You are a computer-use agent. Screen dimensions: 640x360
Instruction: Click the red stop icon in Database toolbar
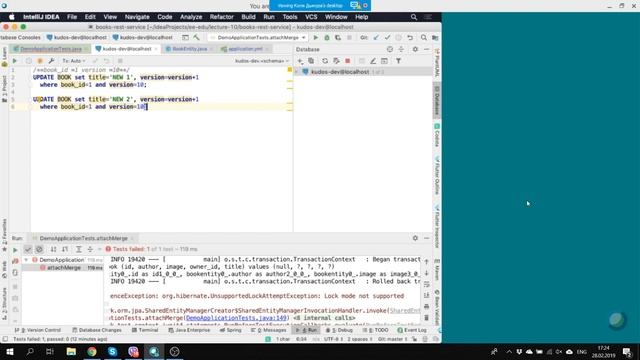tap(348, 61)
